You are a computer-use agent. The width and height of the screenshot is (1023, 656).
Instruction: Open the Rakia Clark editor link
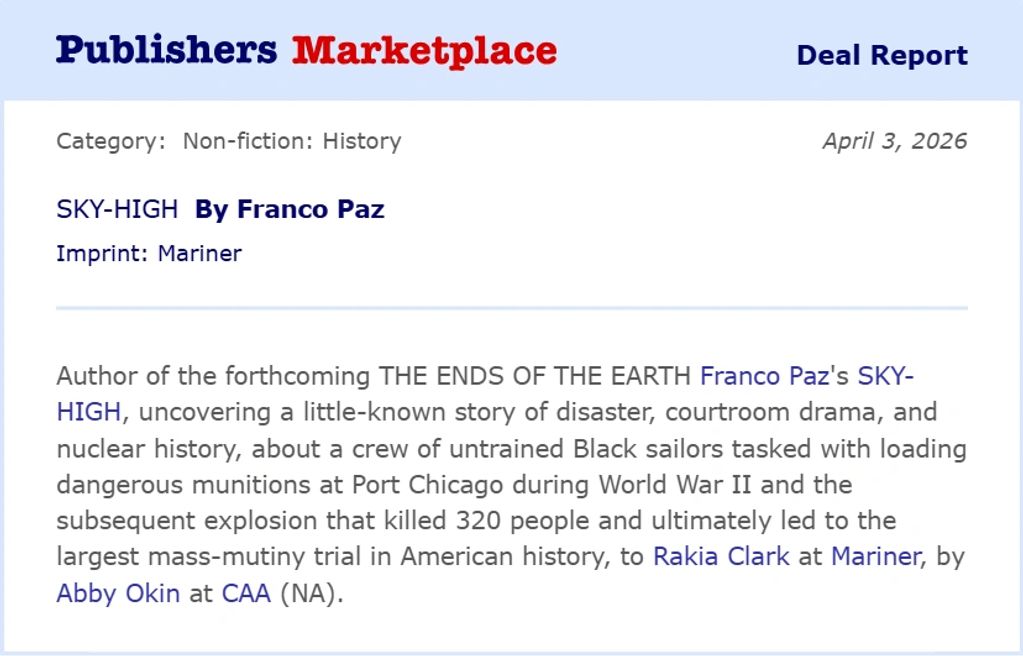pyautogui.click(x=720, y=556)
